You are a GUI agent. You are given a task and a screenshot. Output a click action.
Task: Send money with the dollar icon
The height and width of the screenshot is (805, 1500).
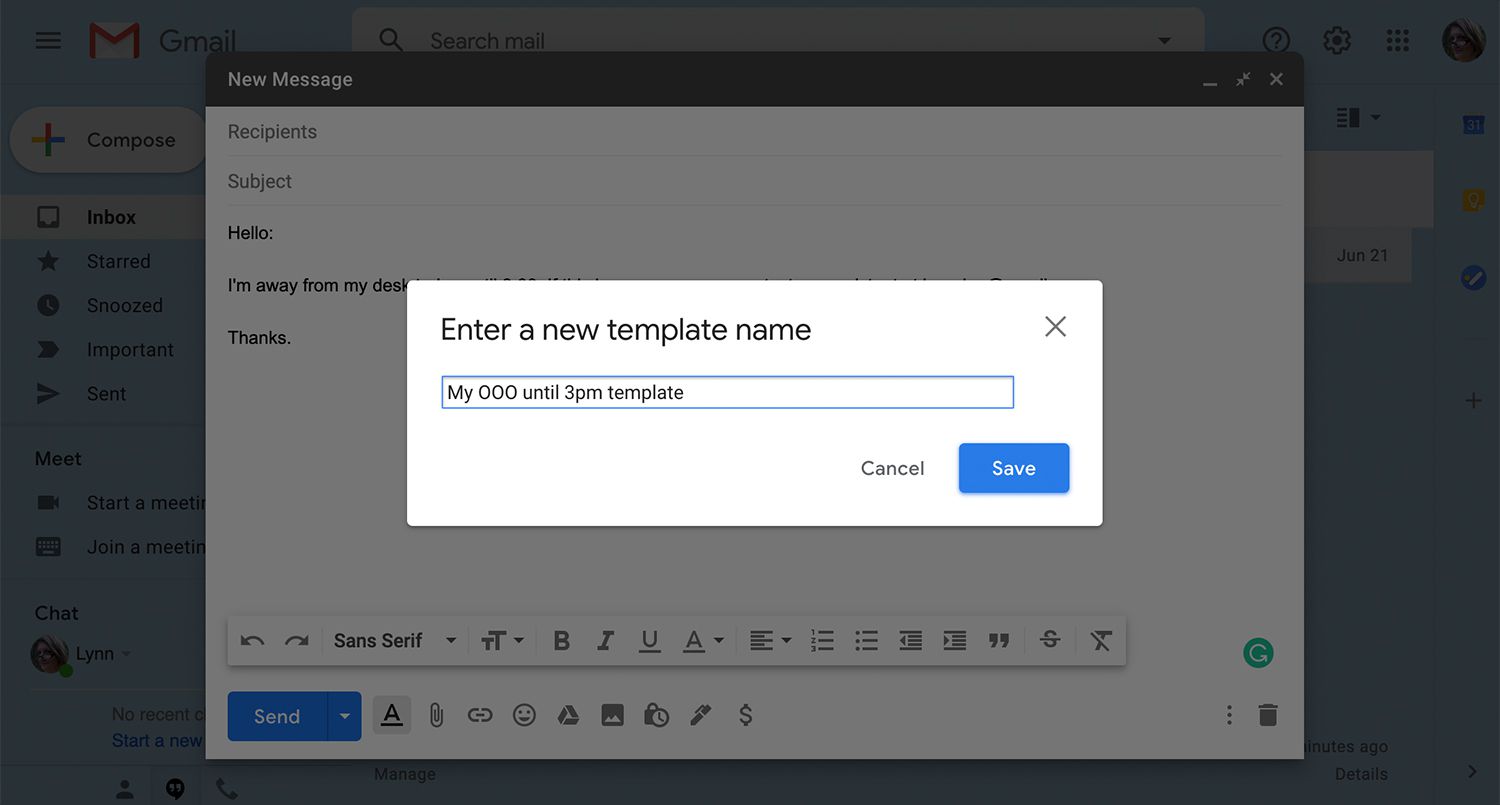click(745, 715)
